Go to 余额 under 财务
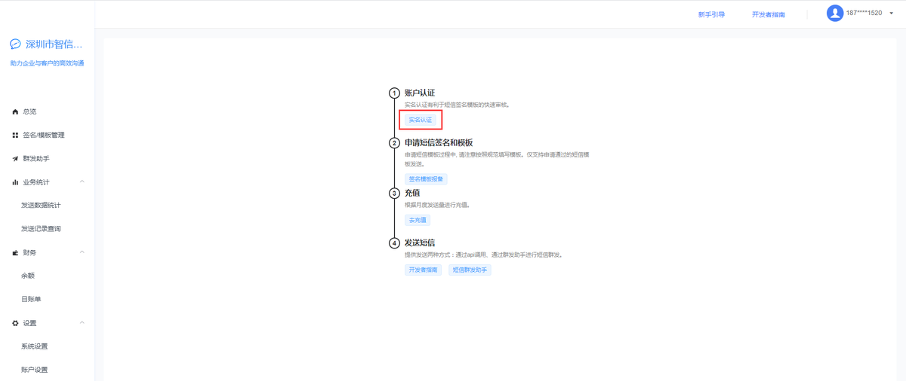 coord(28,276)
